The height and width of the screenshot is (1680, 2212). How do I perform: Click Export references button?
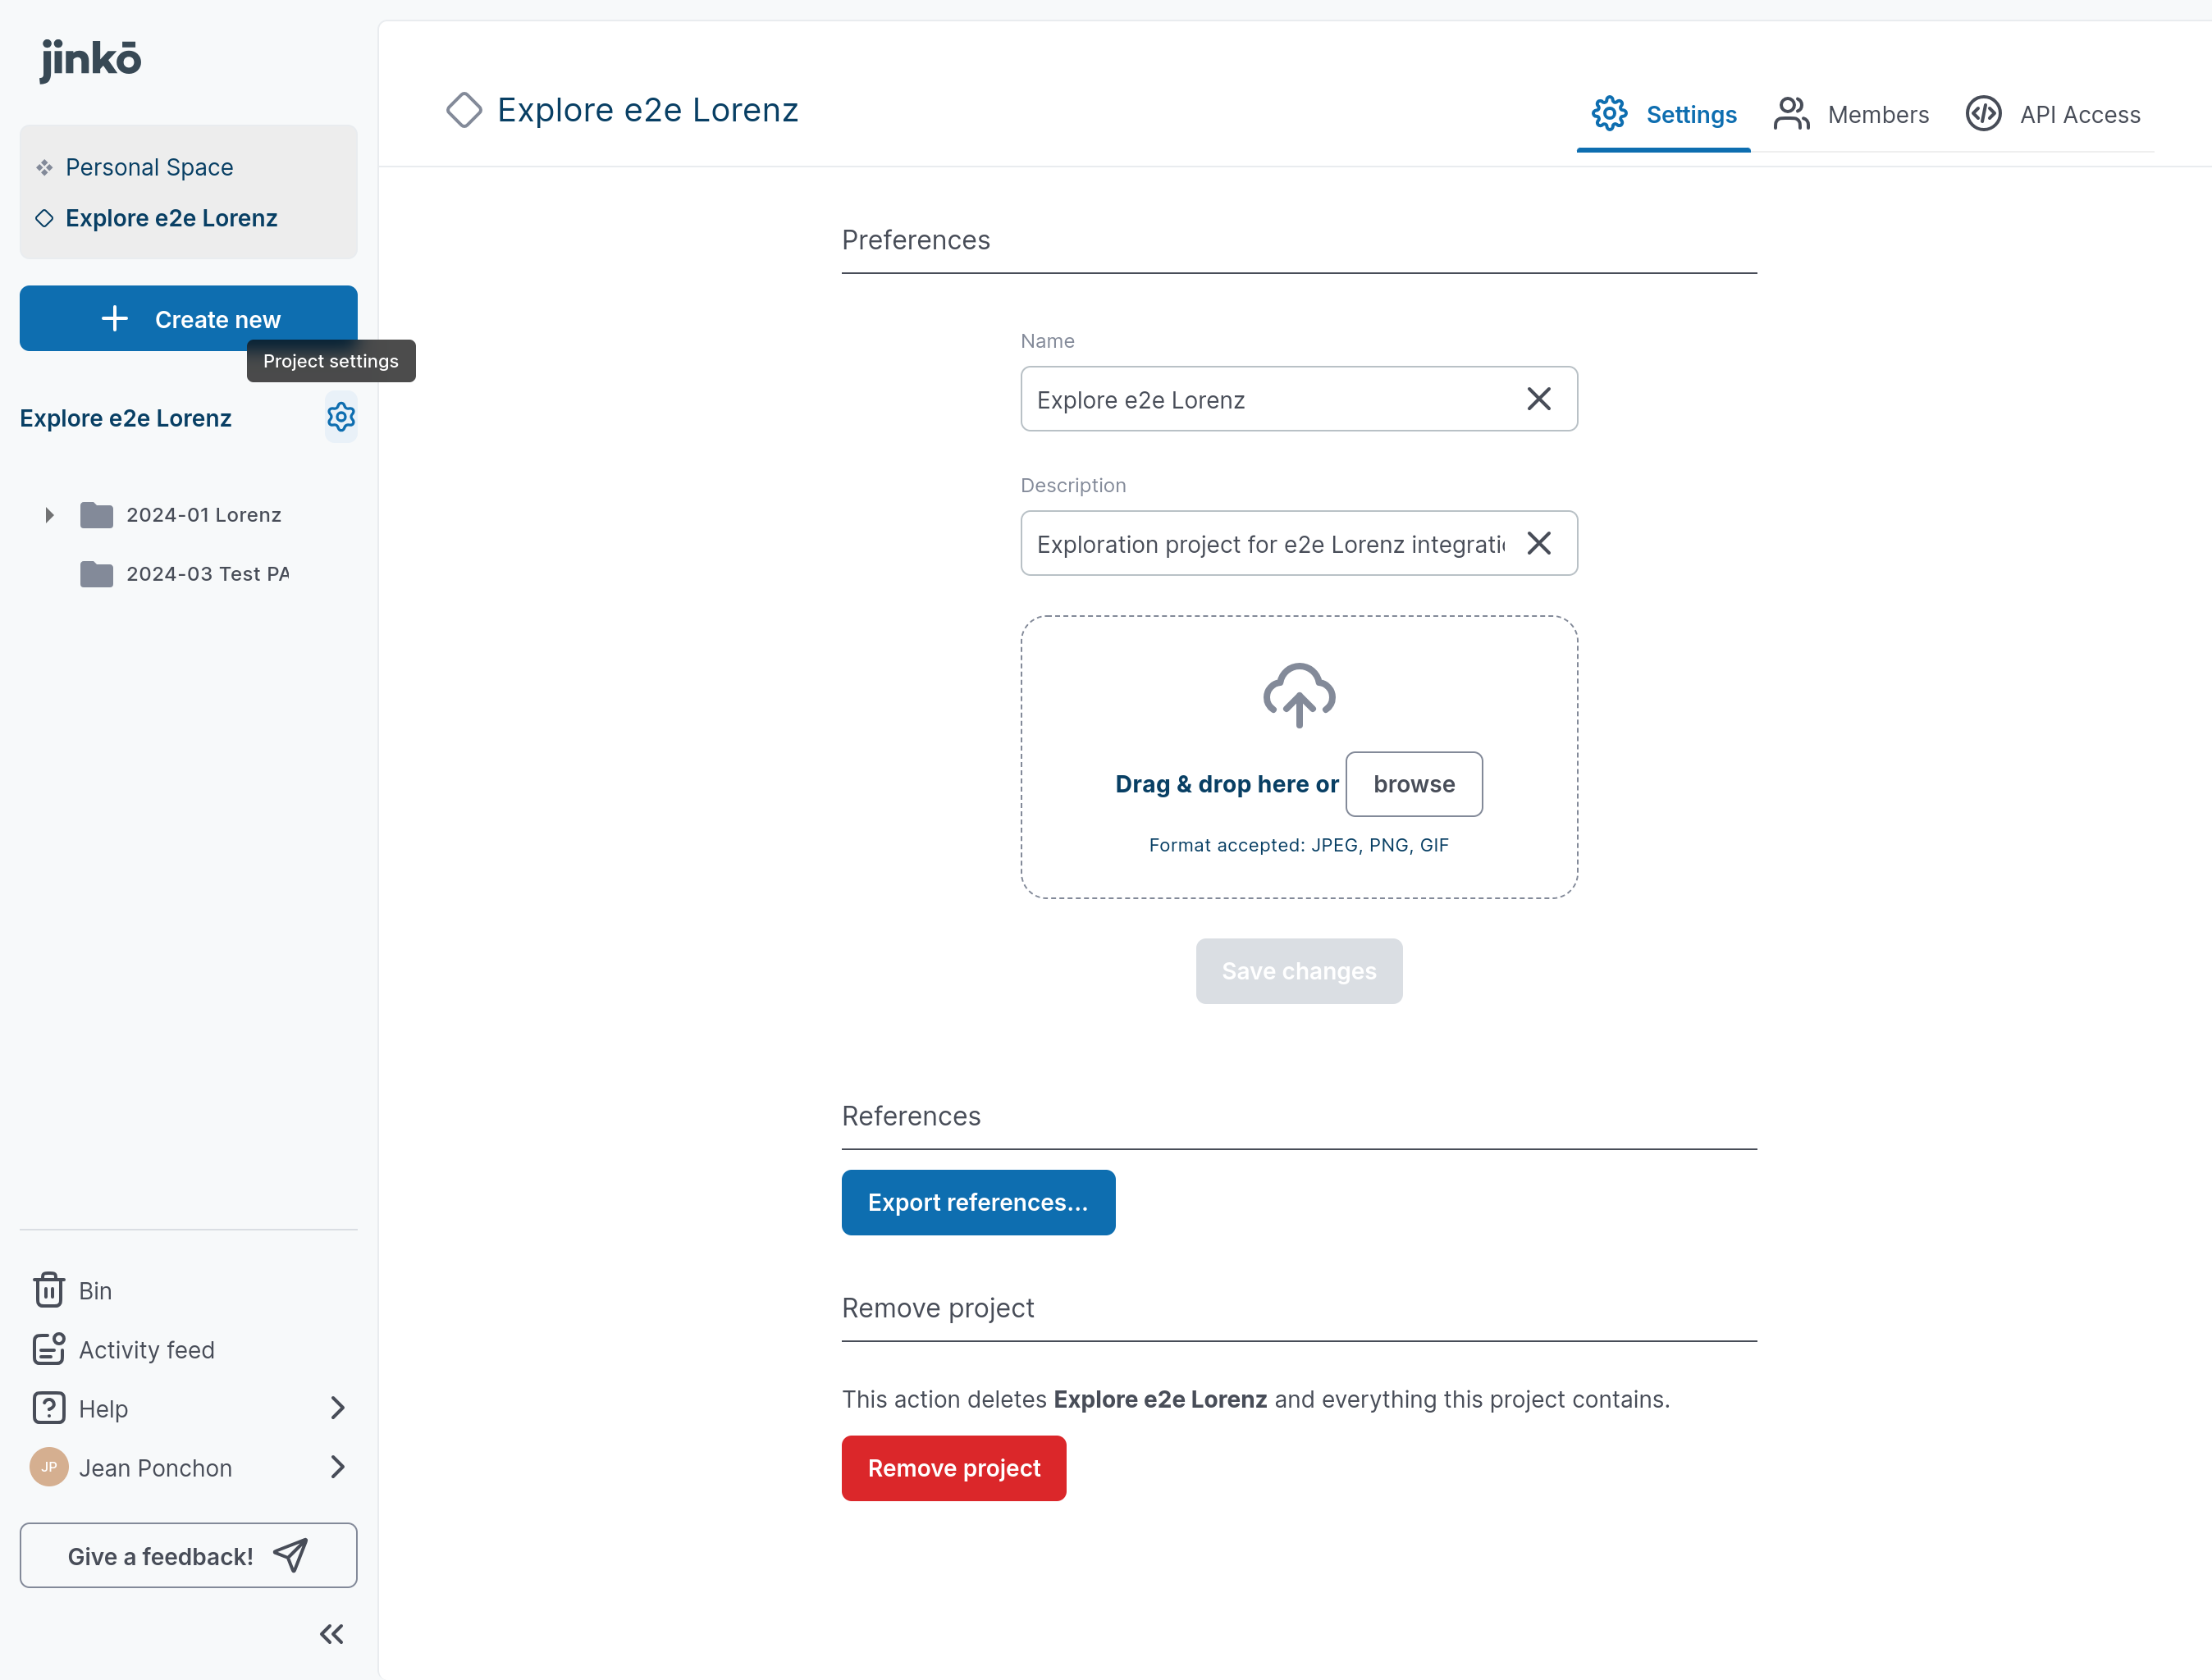pyautogui.click(x=977, y=1202)
